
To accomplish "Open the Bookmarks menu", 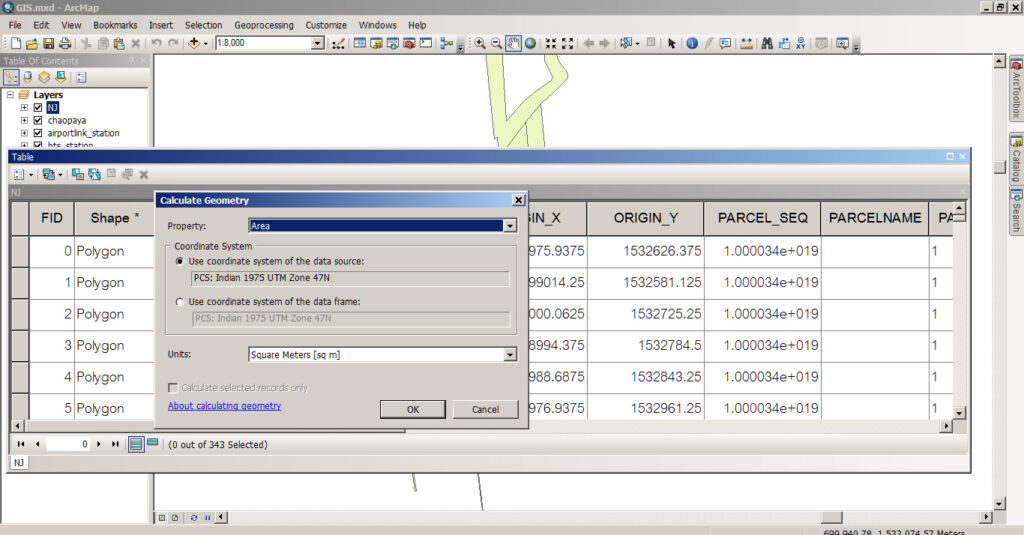I will coord(115,25).
